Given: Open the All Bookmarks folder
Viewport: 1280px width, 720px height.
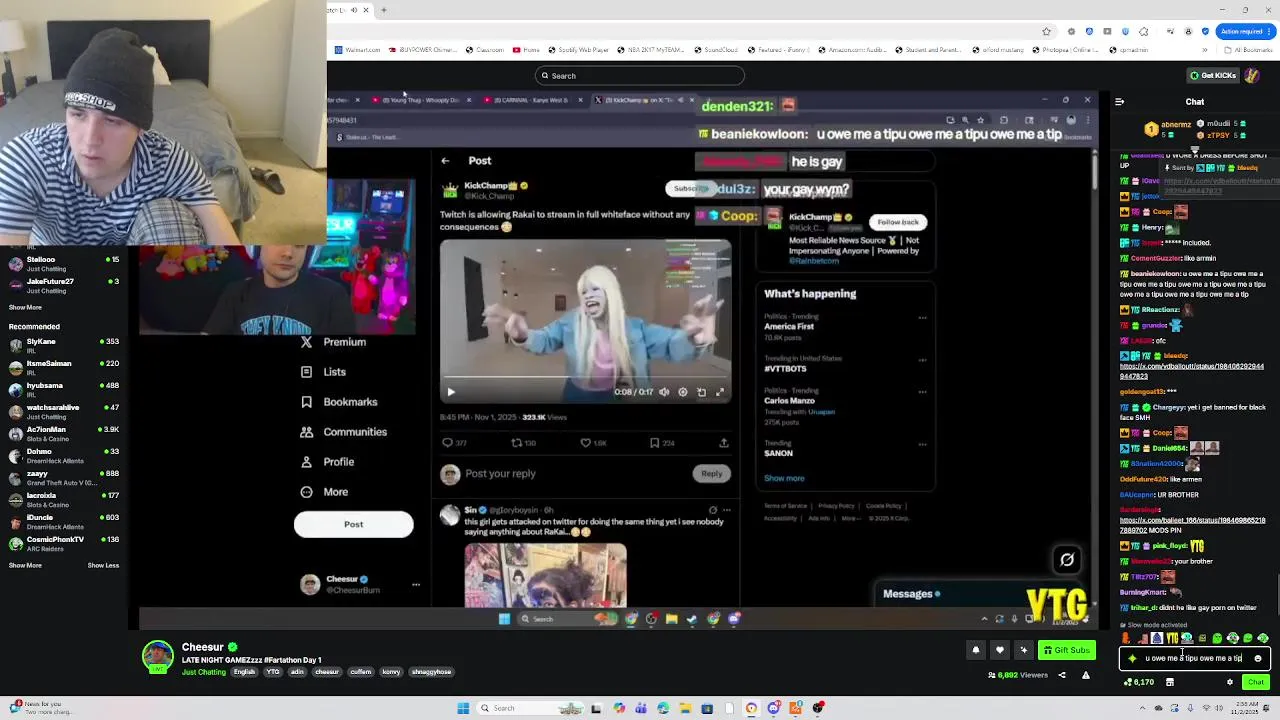Looking at the screenshot, I should pos(1249,50).
